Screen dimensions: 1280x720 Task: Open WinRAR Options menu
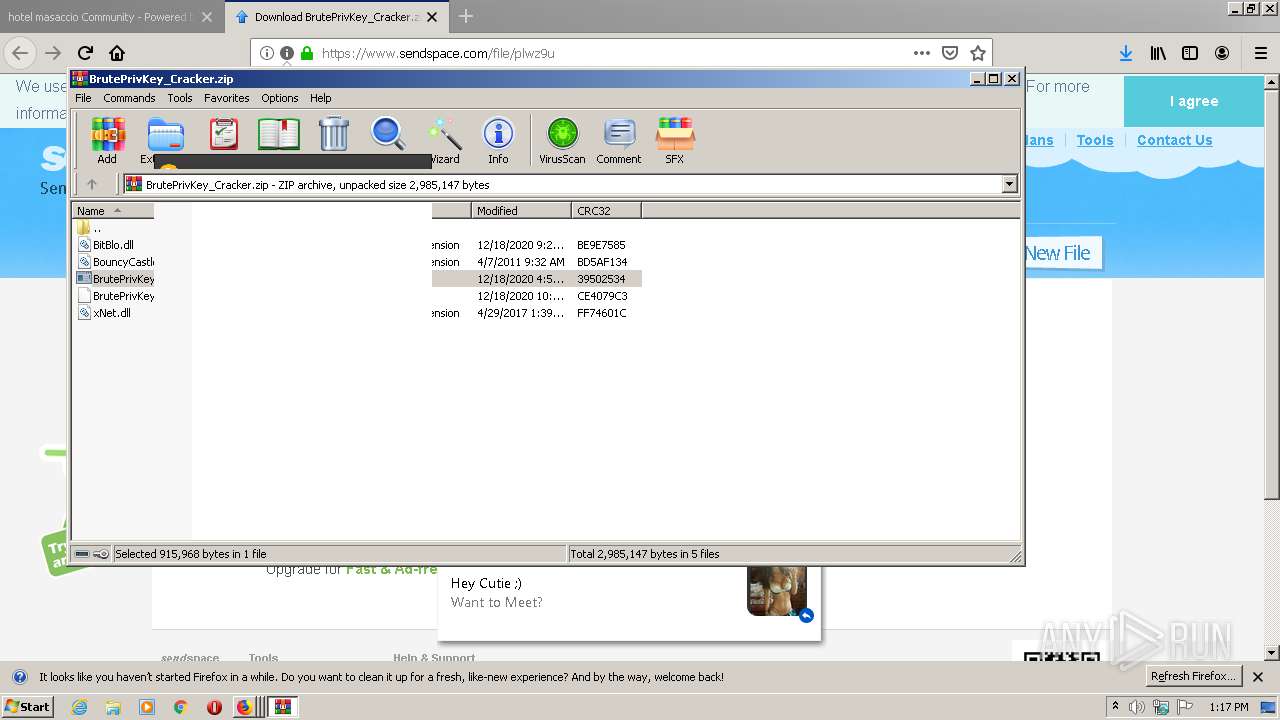(280, 98)
